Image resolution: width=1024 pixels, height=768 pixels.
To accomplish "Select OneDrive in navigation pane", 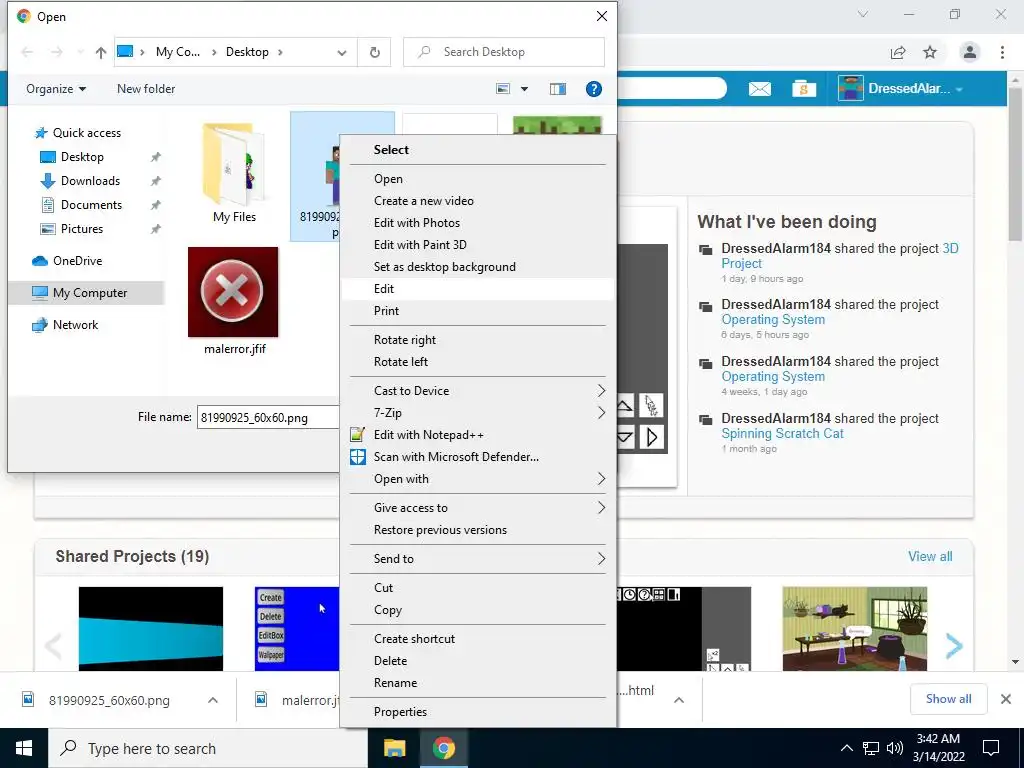I will 77,261.
